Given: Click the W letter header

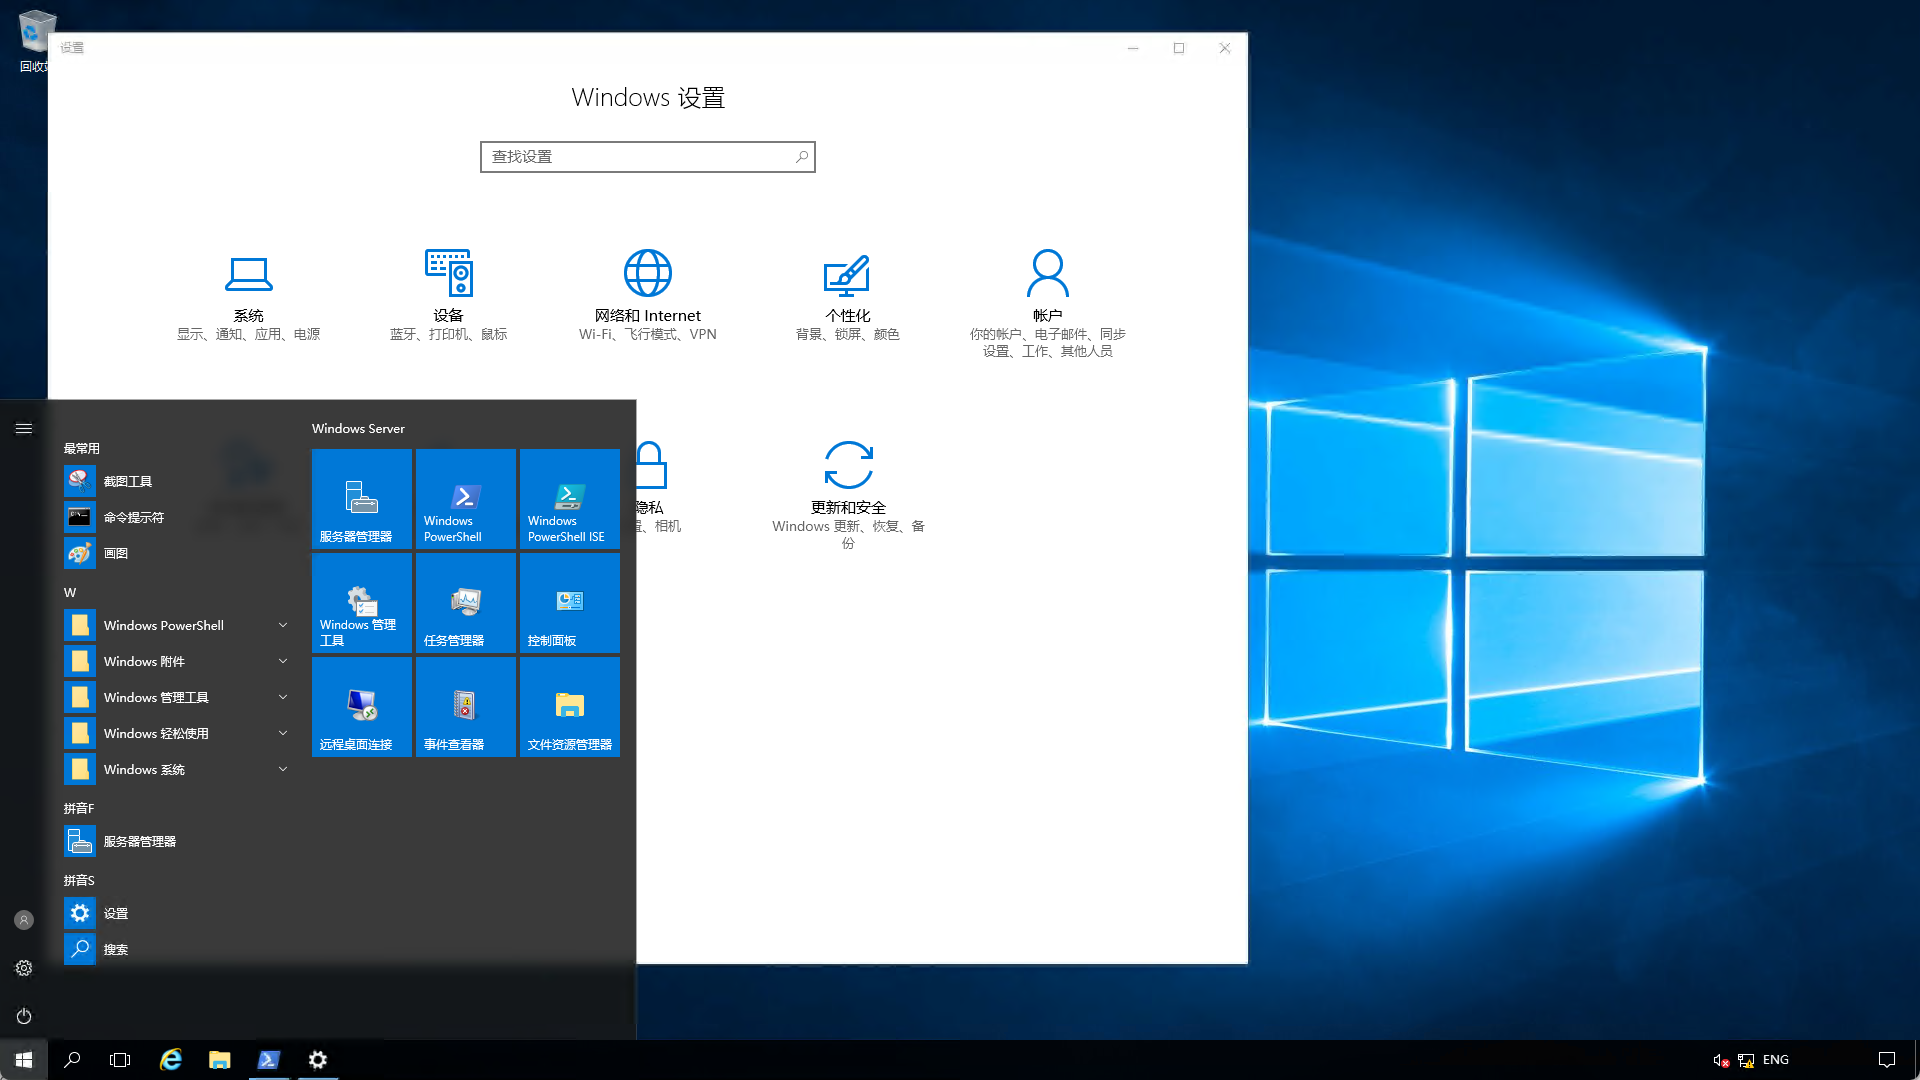Looking at the screenshot, I should click(70, 592).
